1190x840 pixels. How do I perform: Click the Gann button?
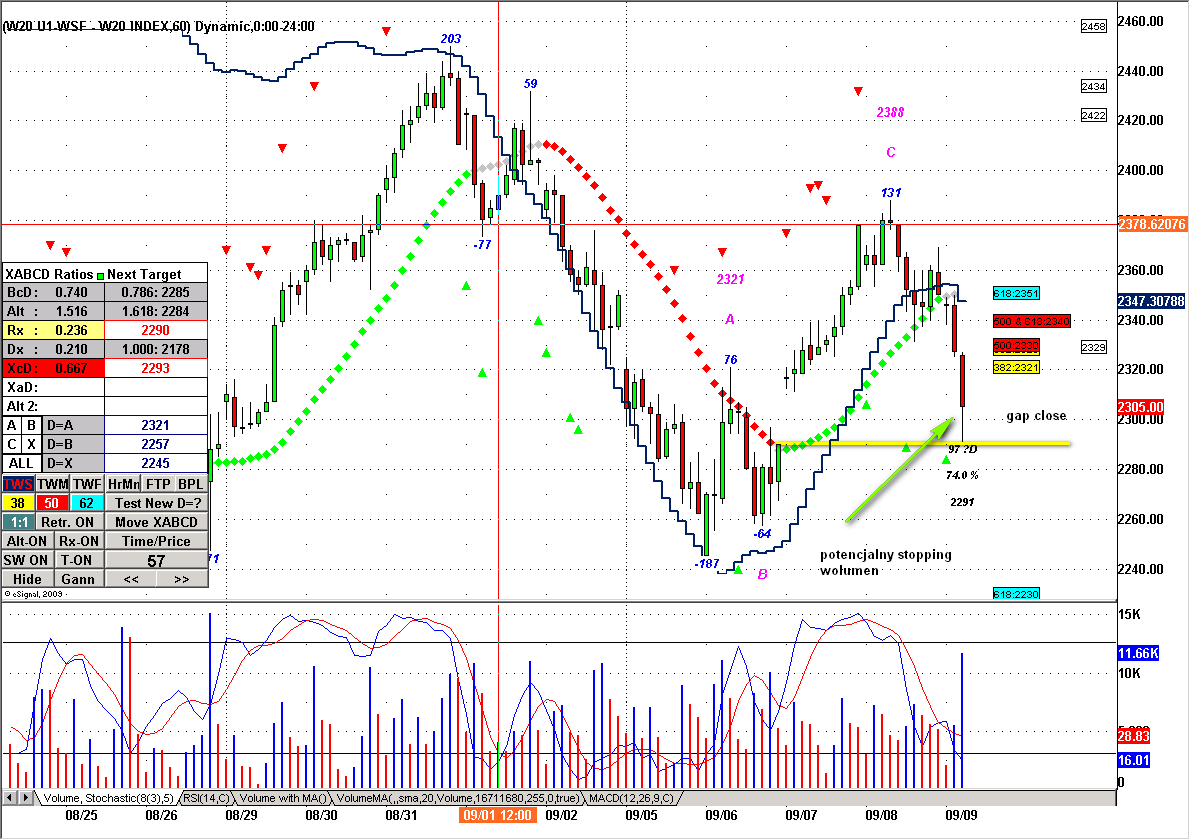click(x=78, y=578)
